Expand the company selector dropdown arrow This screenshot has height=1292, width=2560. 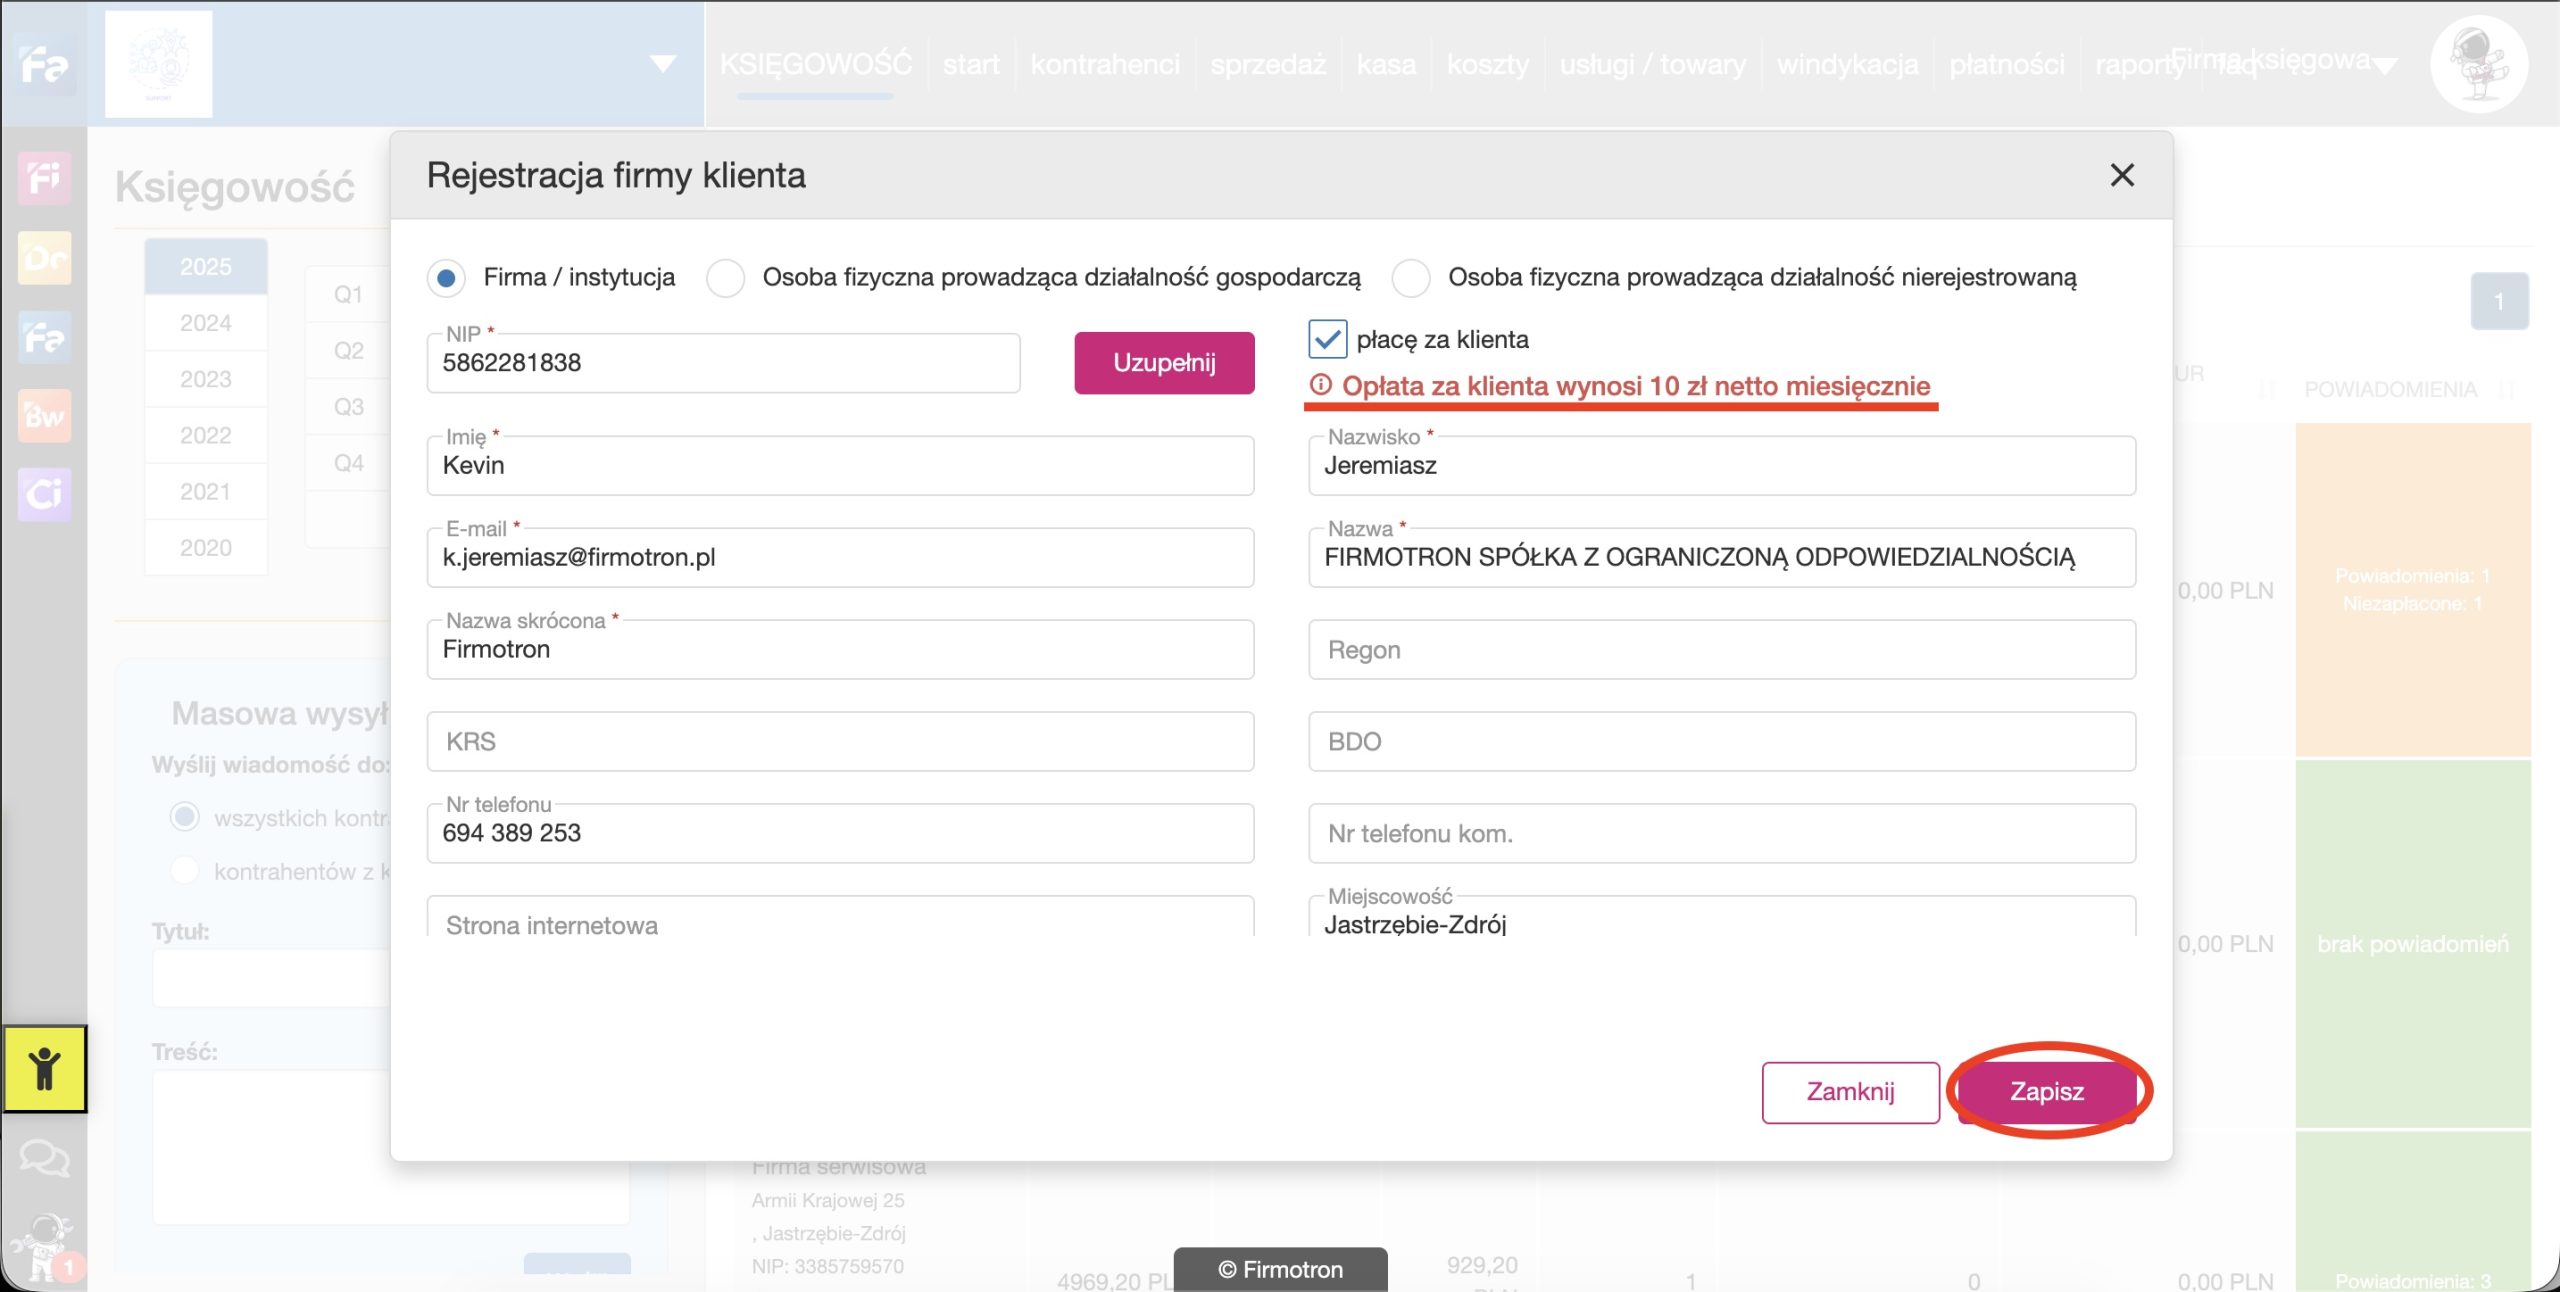click(662, 64)
